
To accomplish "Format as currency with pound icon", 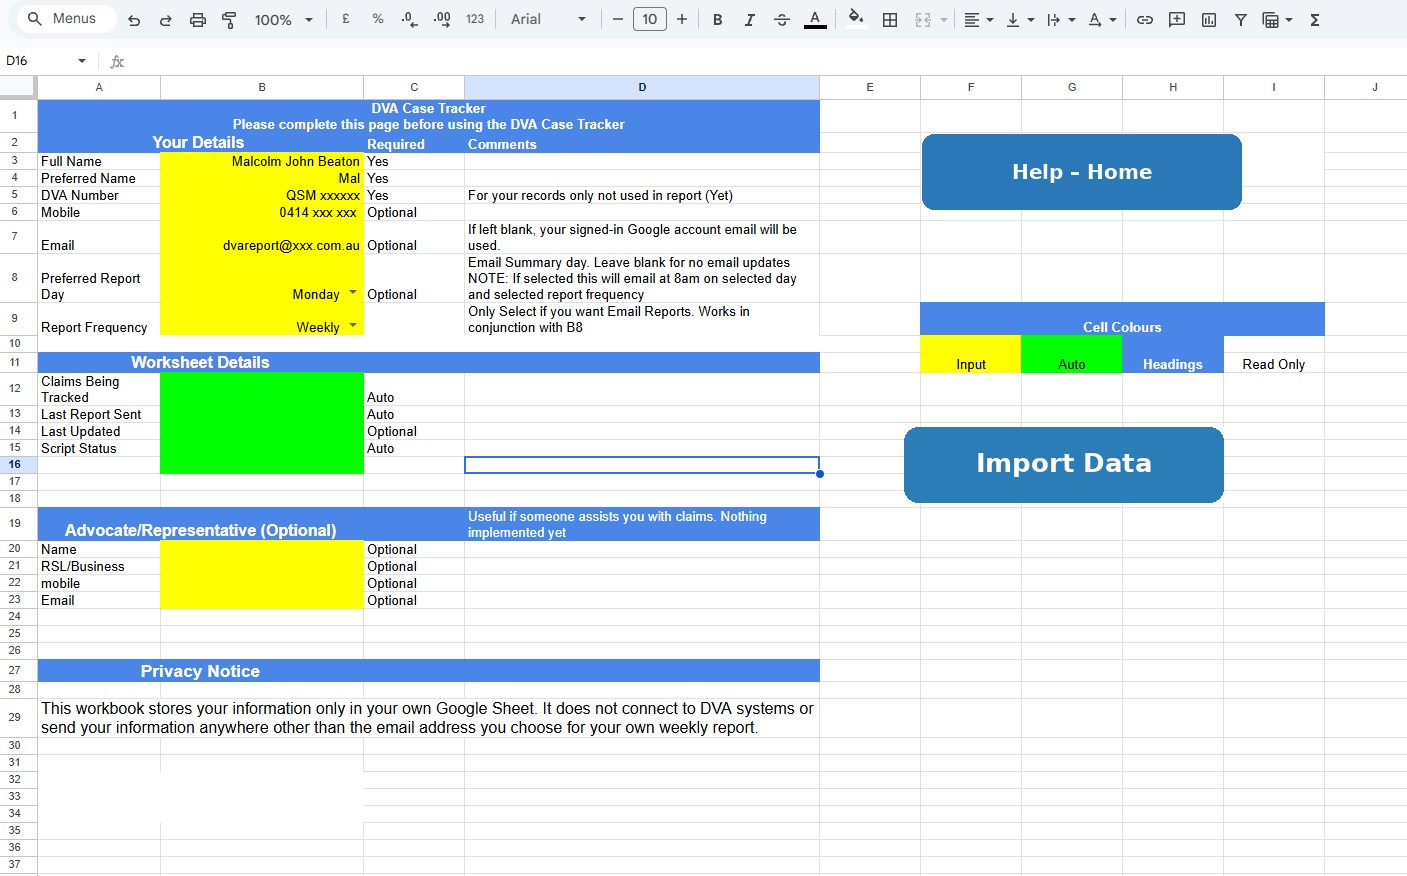I will 346,19.
